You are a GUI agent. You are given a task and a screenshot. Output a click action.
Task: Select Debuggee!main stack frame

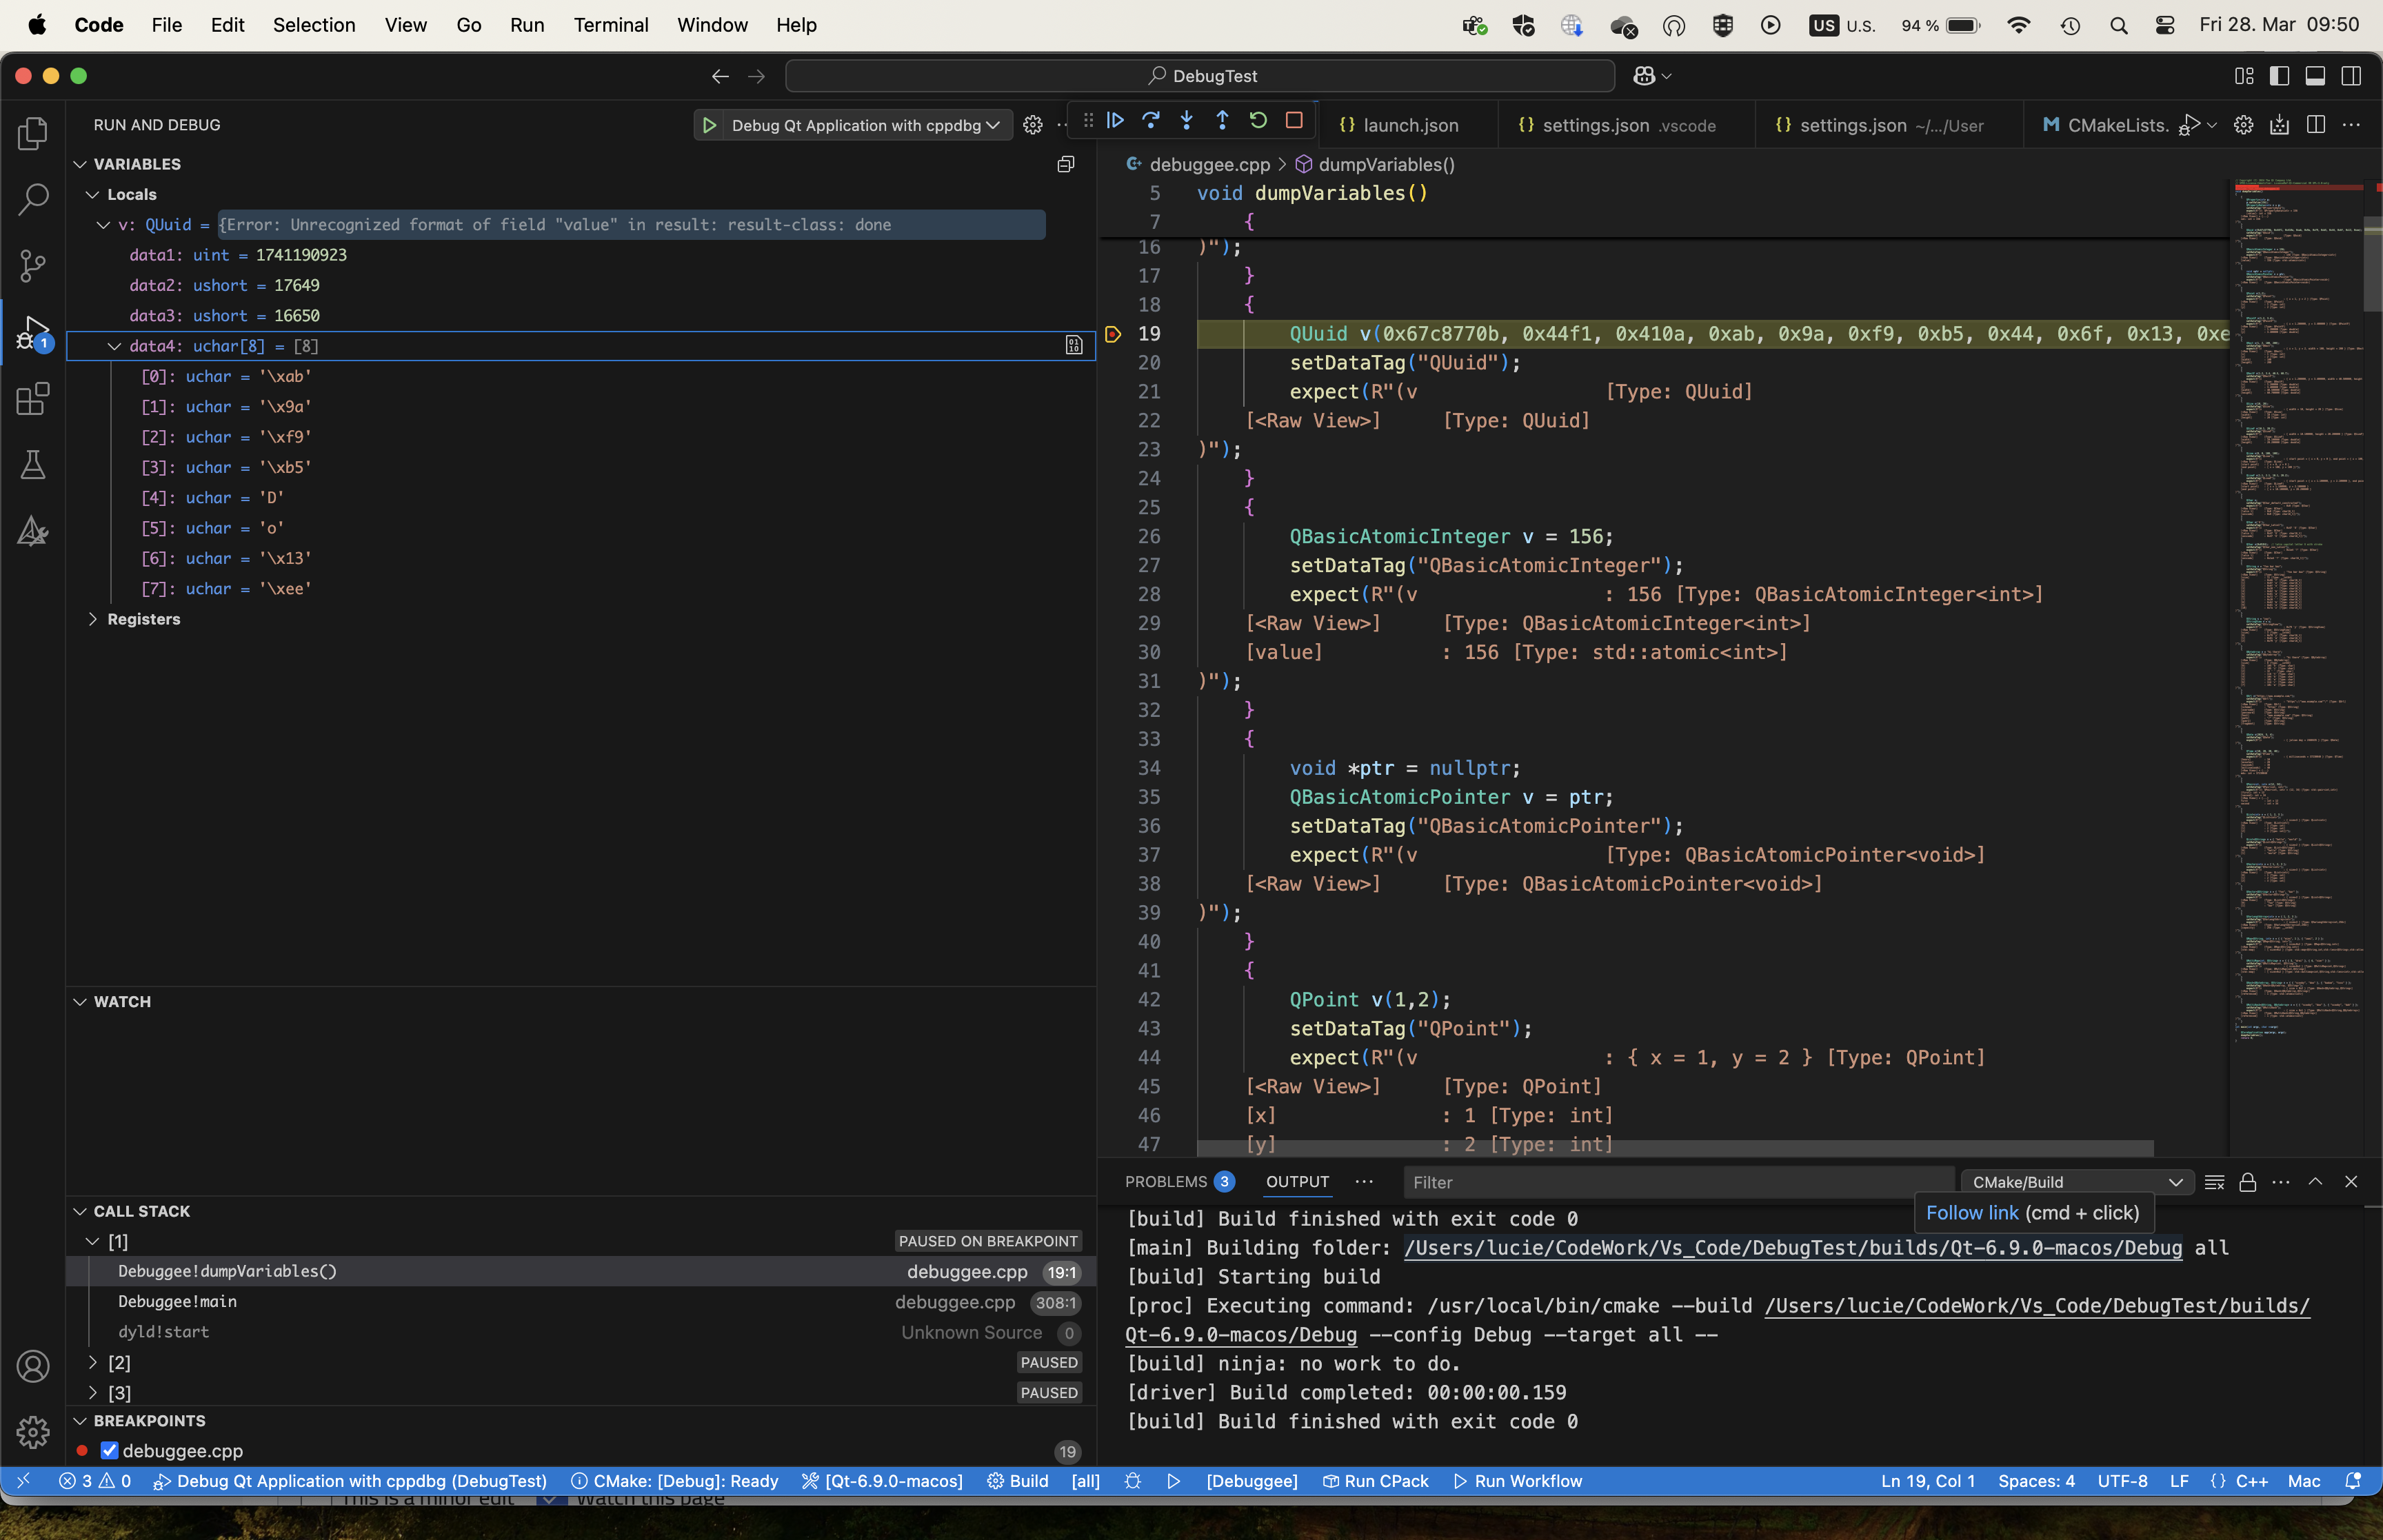[581, 1301]
